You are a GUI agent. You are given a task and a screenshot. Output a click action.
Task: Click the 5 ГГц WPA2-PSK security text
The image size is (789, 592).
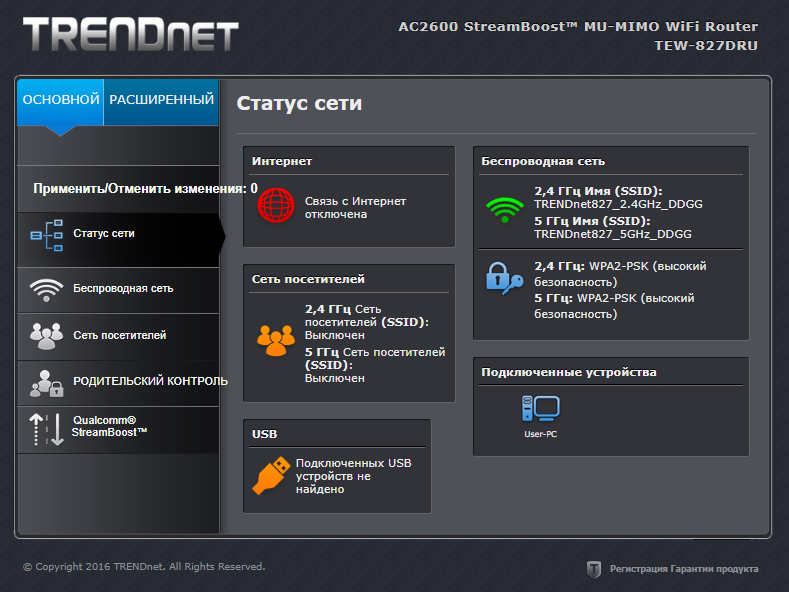pyautogui.click(x=614, y=306)
